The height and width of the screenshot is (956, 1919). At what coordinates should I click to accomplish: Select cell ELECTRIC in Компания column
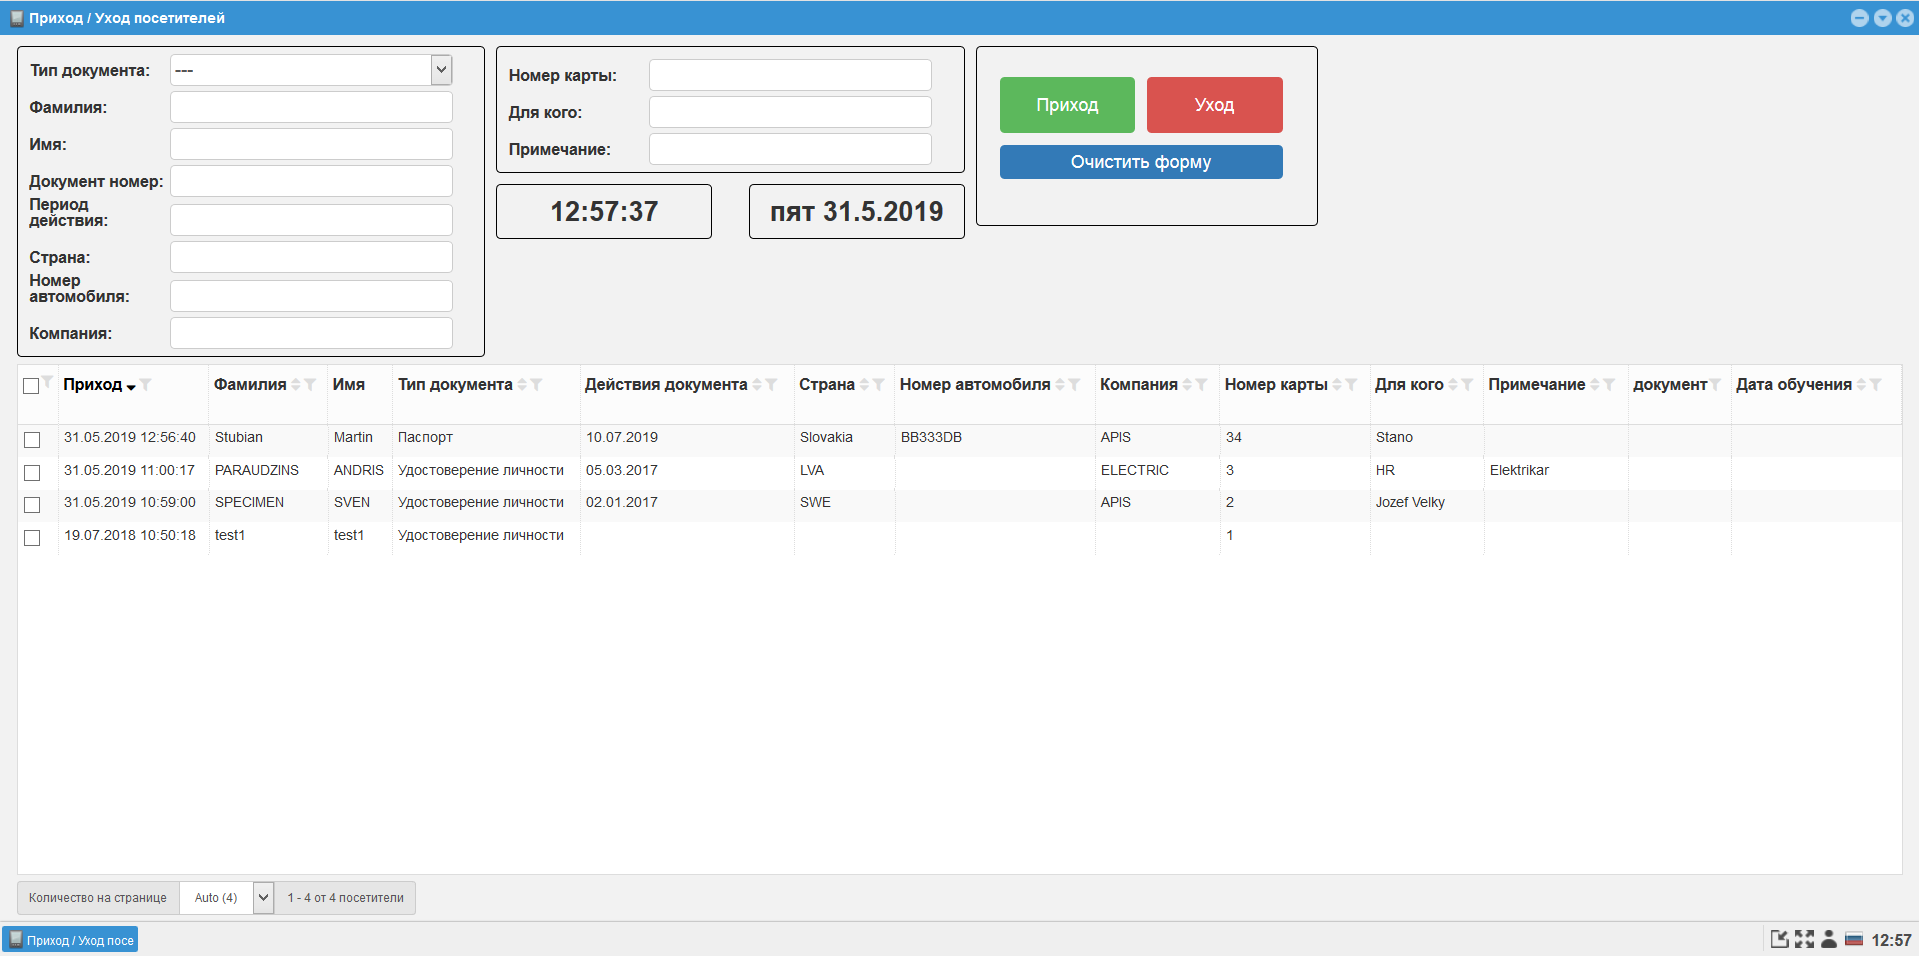pyautogui.click(x=1135, y=470)
